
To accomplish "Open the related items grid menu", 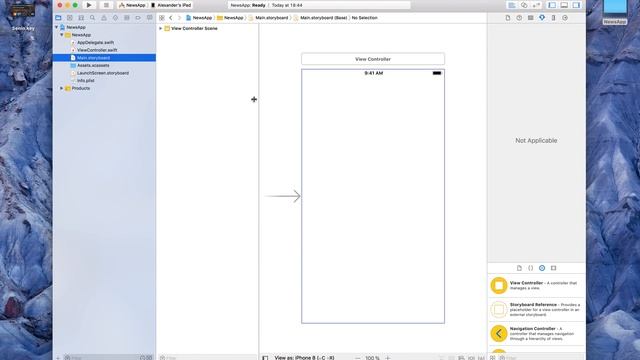I will [x=162, y=18].
